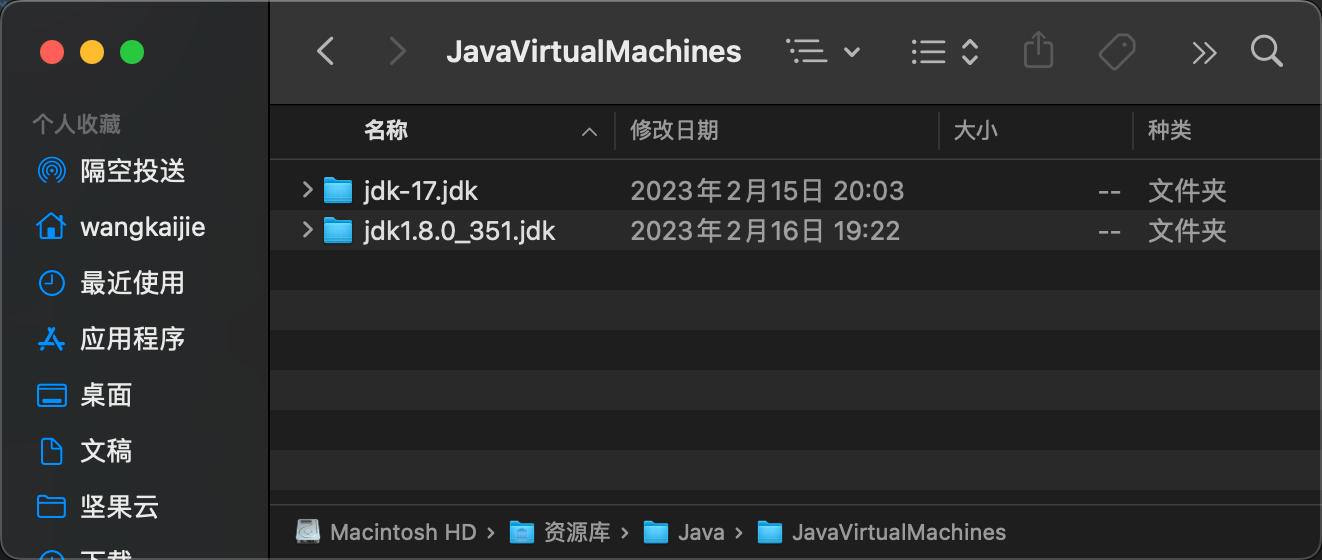
Task: Close the Finder window with red button
Action: 52,52
